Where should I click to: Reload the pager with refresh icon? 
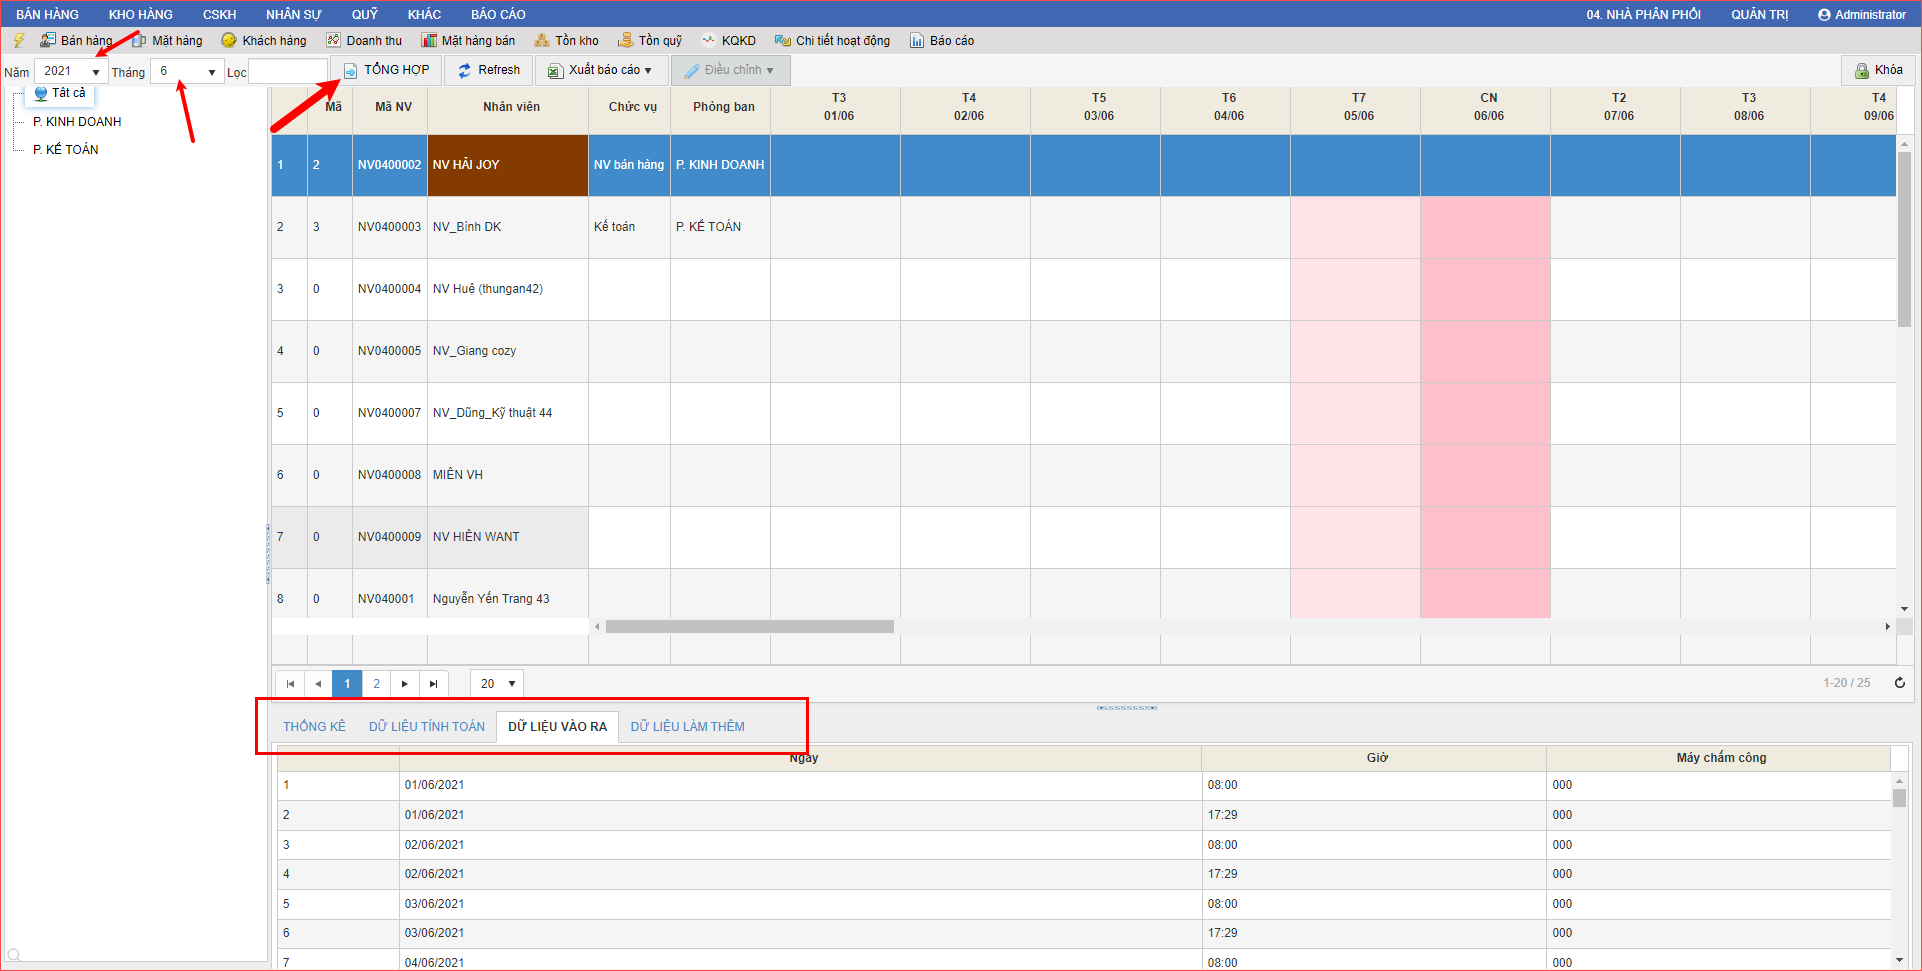click(x=1899, y=683)
